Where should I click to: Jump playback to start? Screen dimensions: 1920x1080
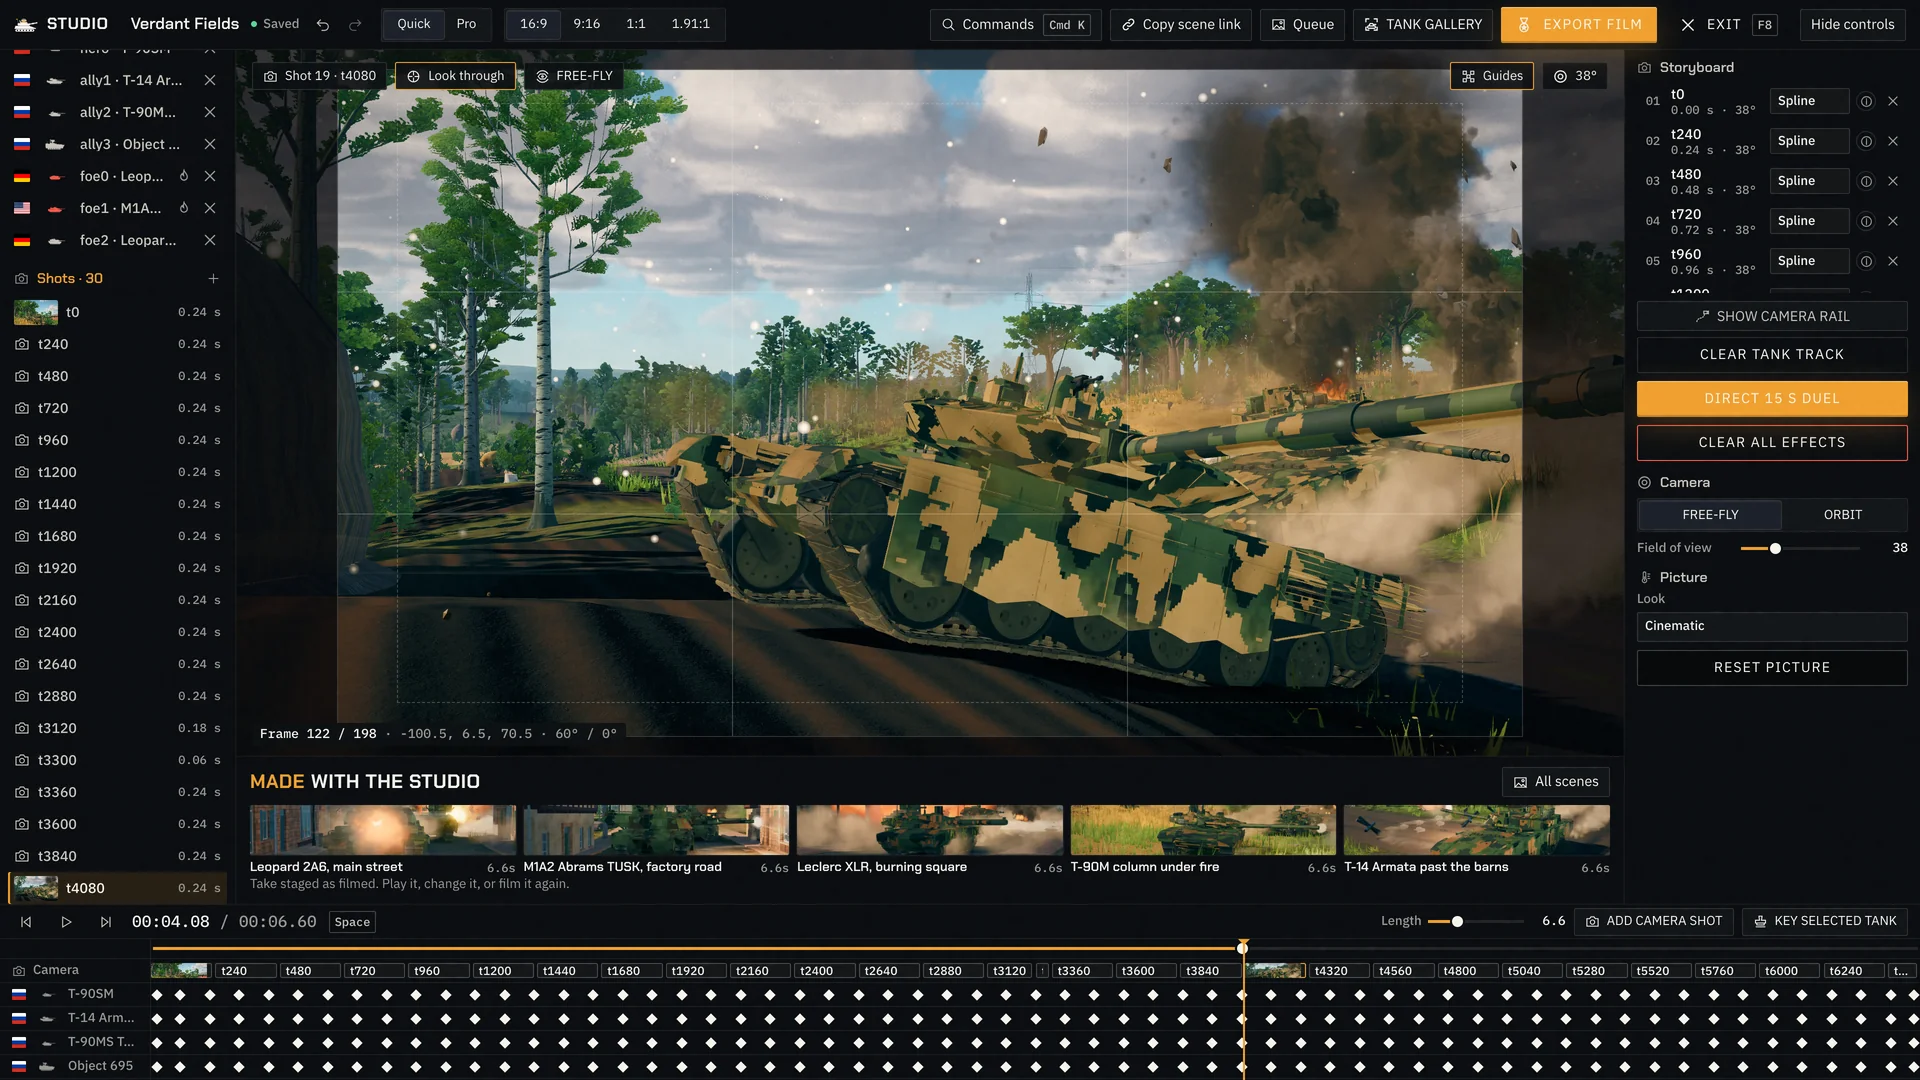pos(26,922)
